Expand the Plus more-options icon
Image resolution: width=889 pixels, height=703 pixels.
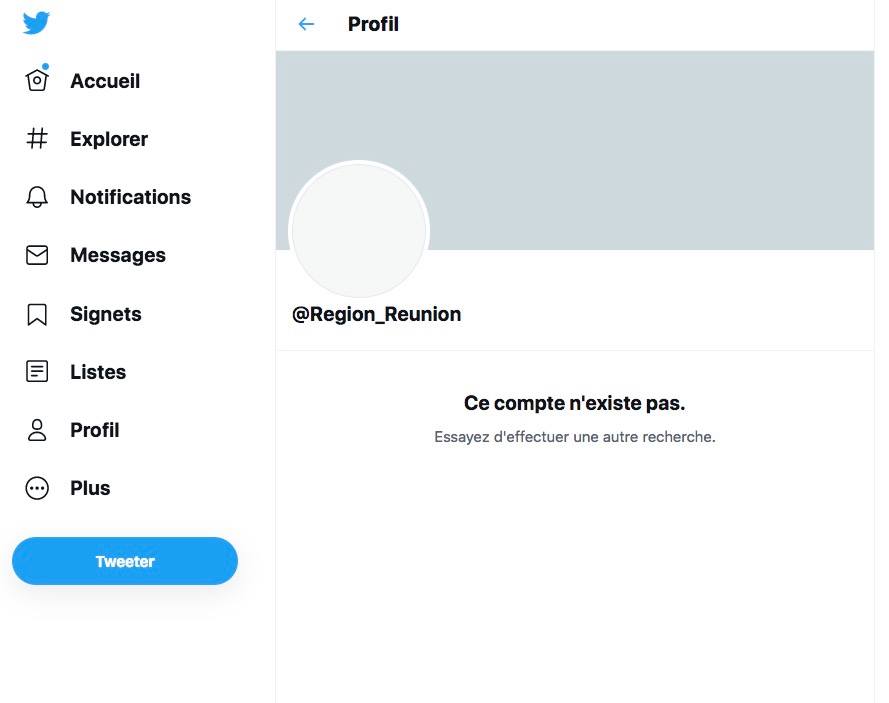click(x=37, y=488)
